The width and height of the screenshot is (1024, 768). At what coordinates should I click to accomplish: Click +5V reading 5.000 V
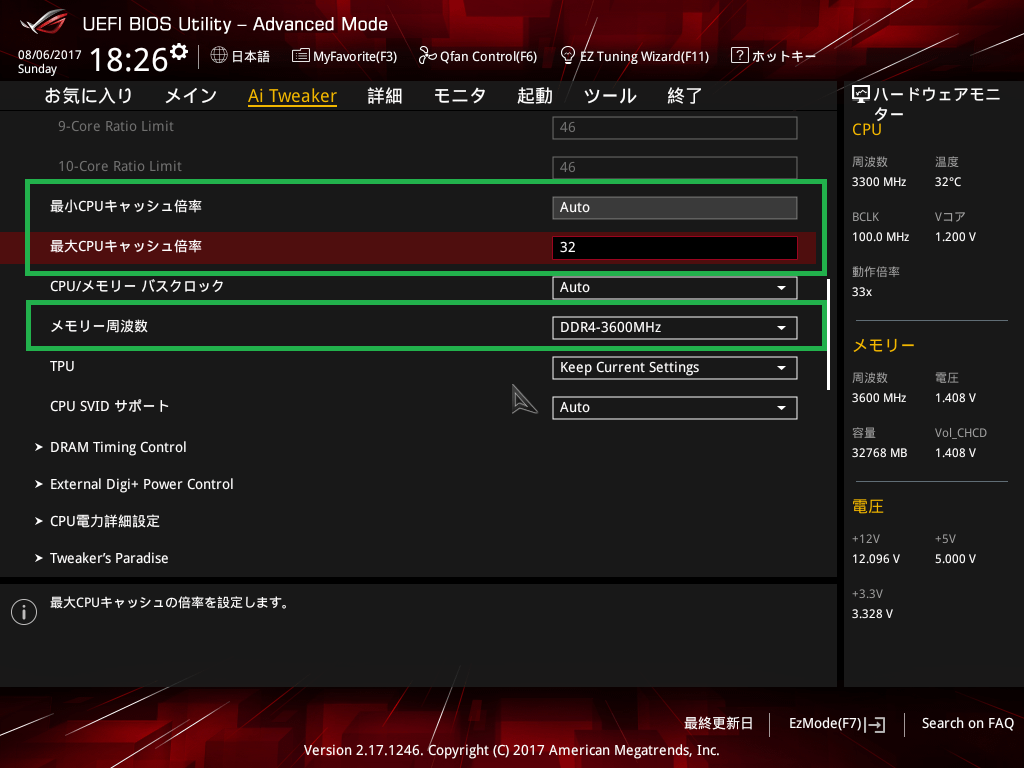955,558
